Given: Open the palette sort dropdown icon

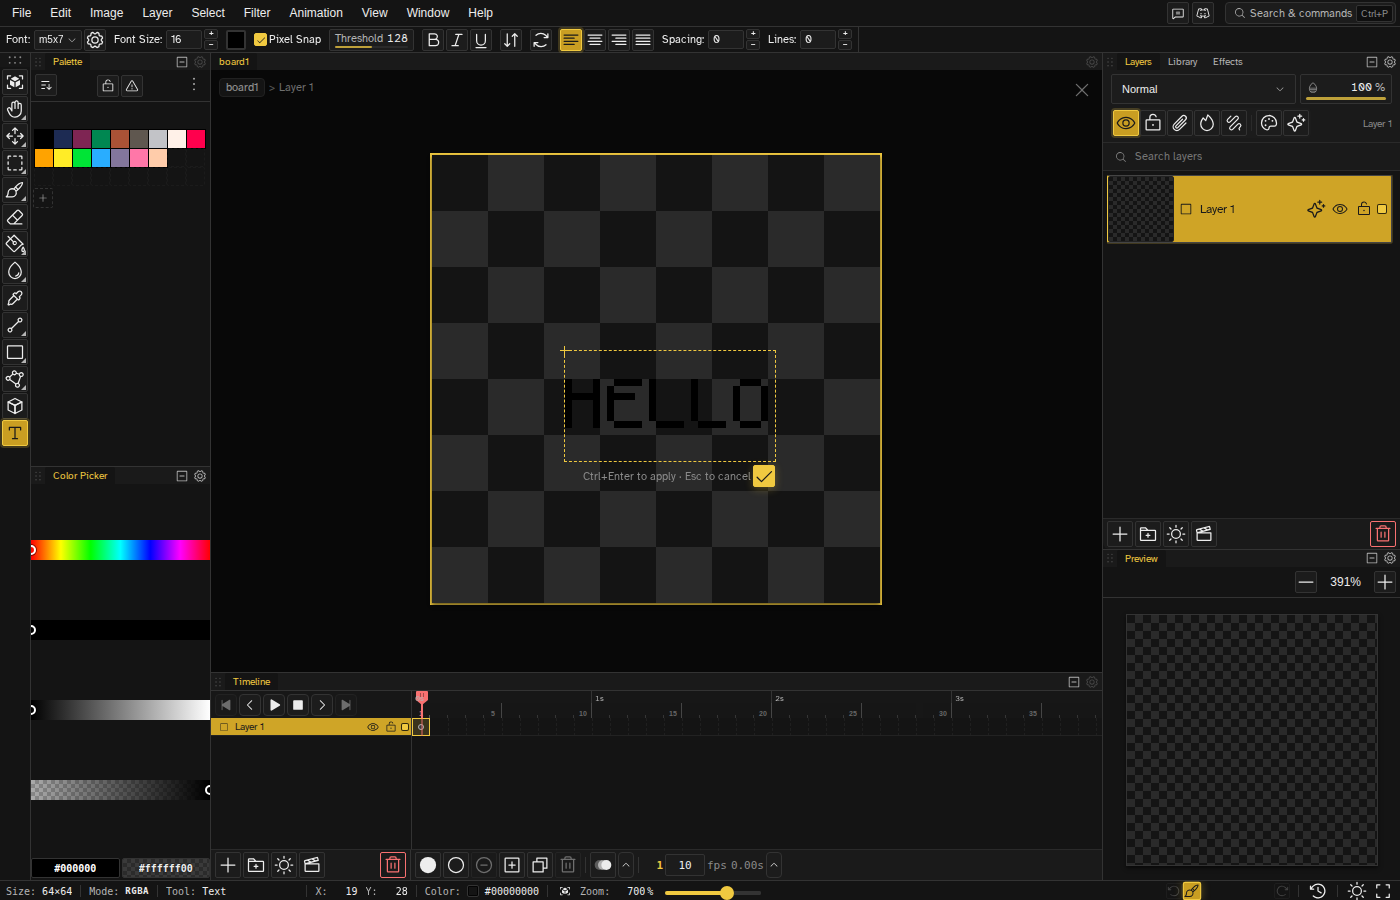Looking at the screenshot, I should (46, 86).
